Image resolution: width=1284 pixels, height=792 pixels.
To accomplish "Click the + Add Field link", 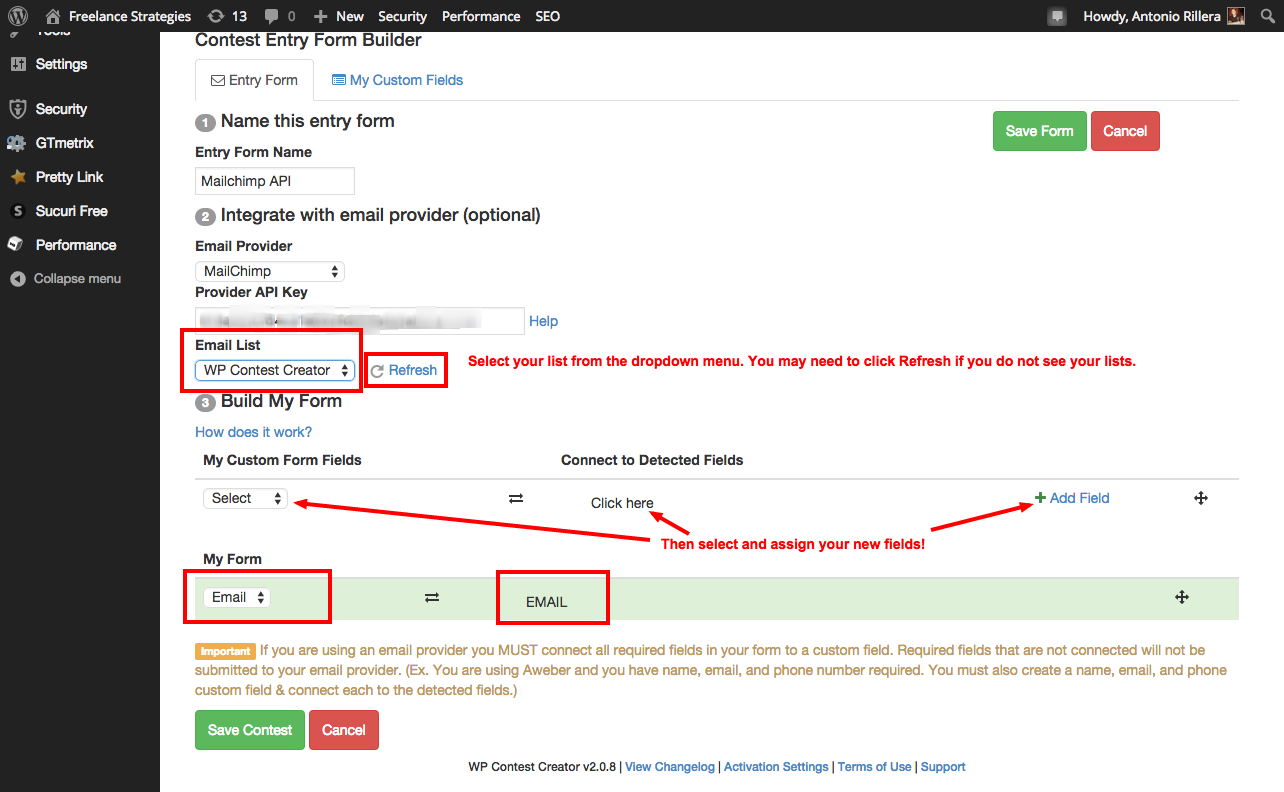I will [x=1072, y=498].
